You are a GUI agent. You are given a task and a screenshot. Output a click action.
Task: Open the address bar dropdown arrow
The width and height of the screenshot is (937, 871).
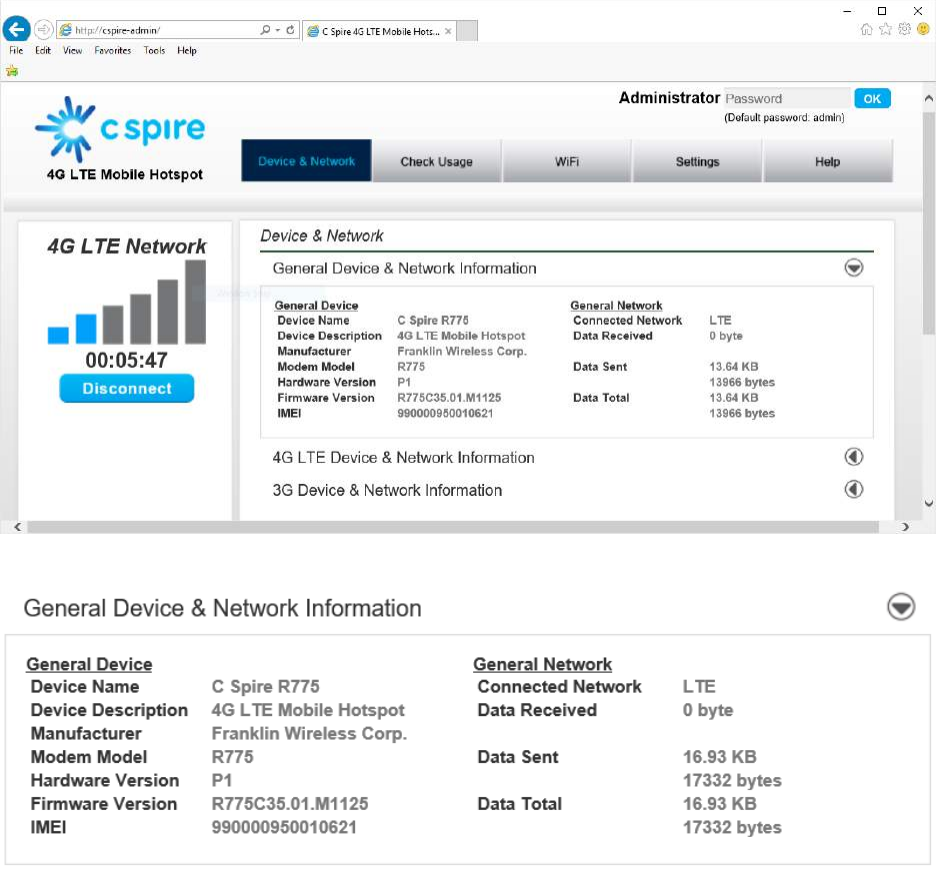tap(278, 29)
